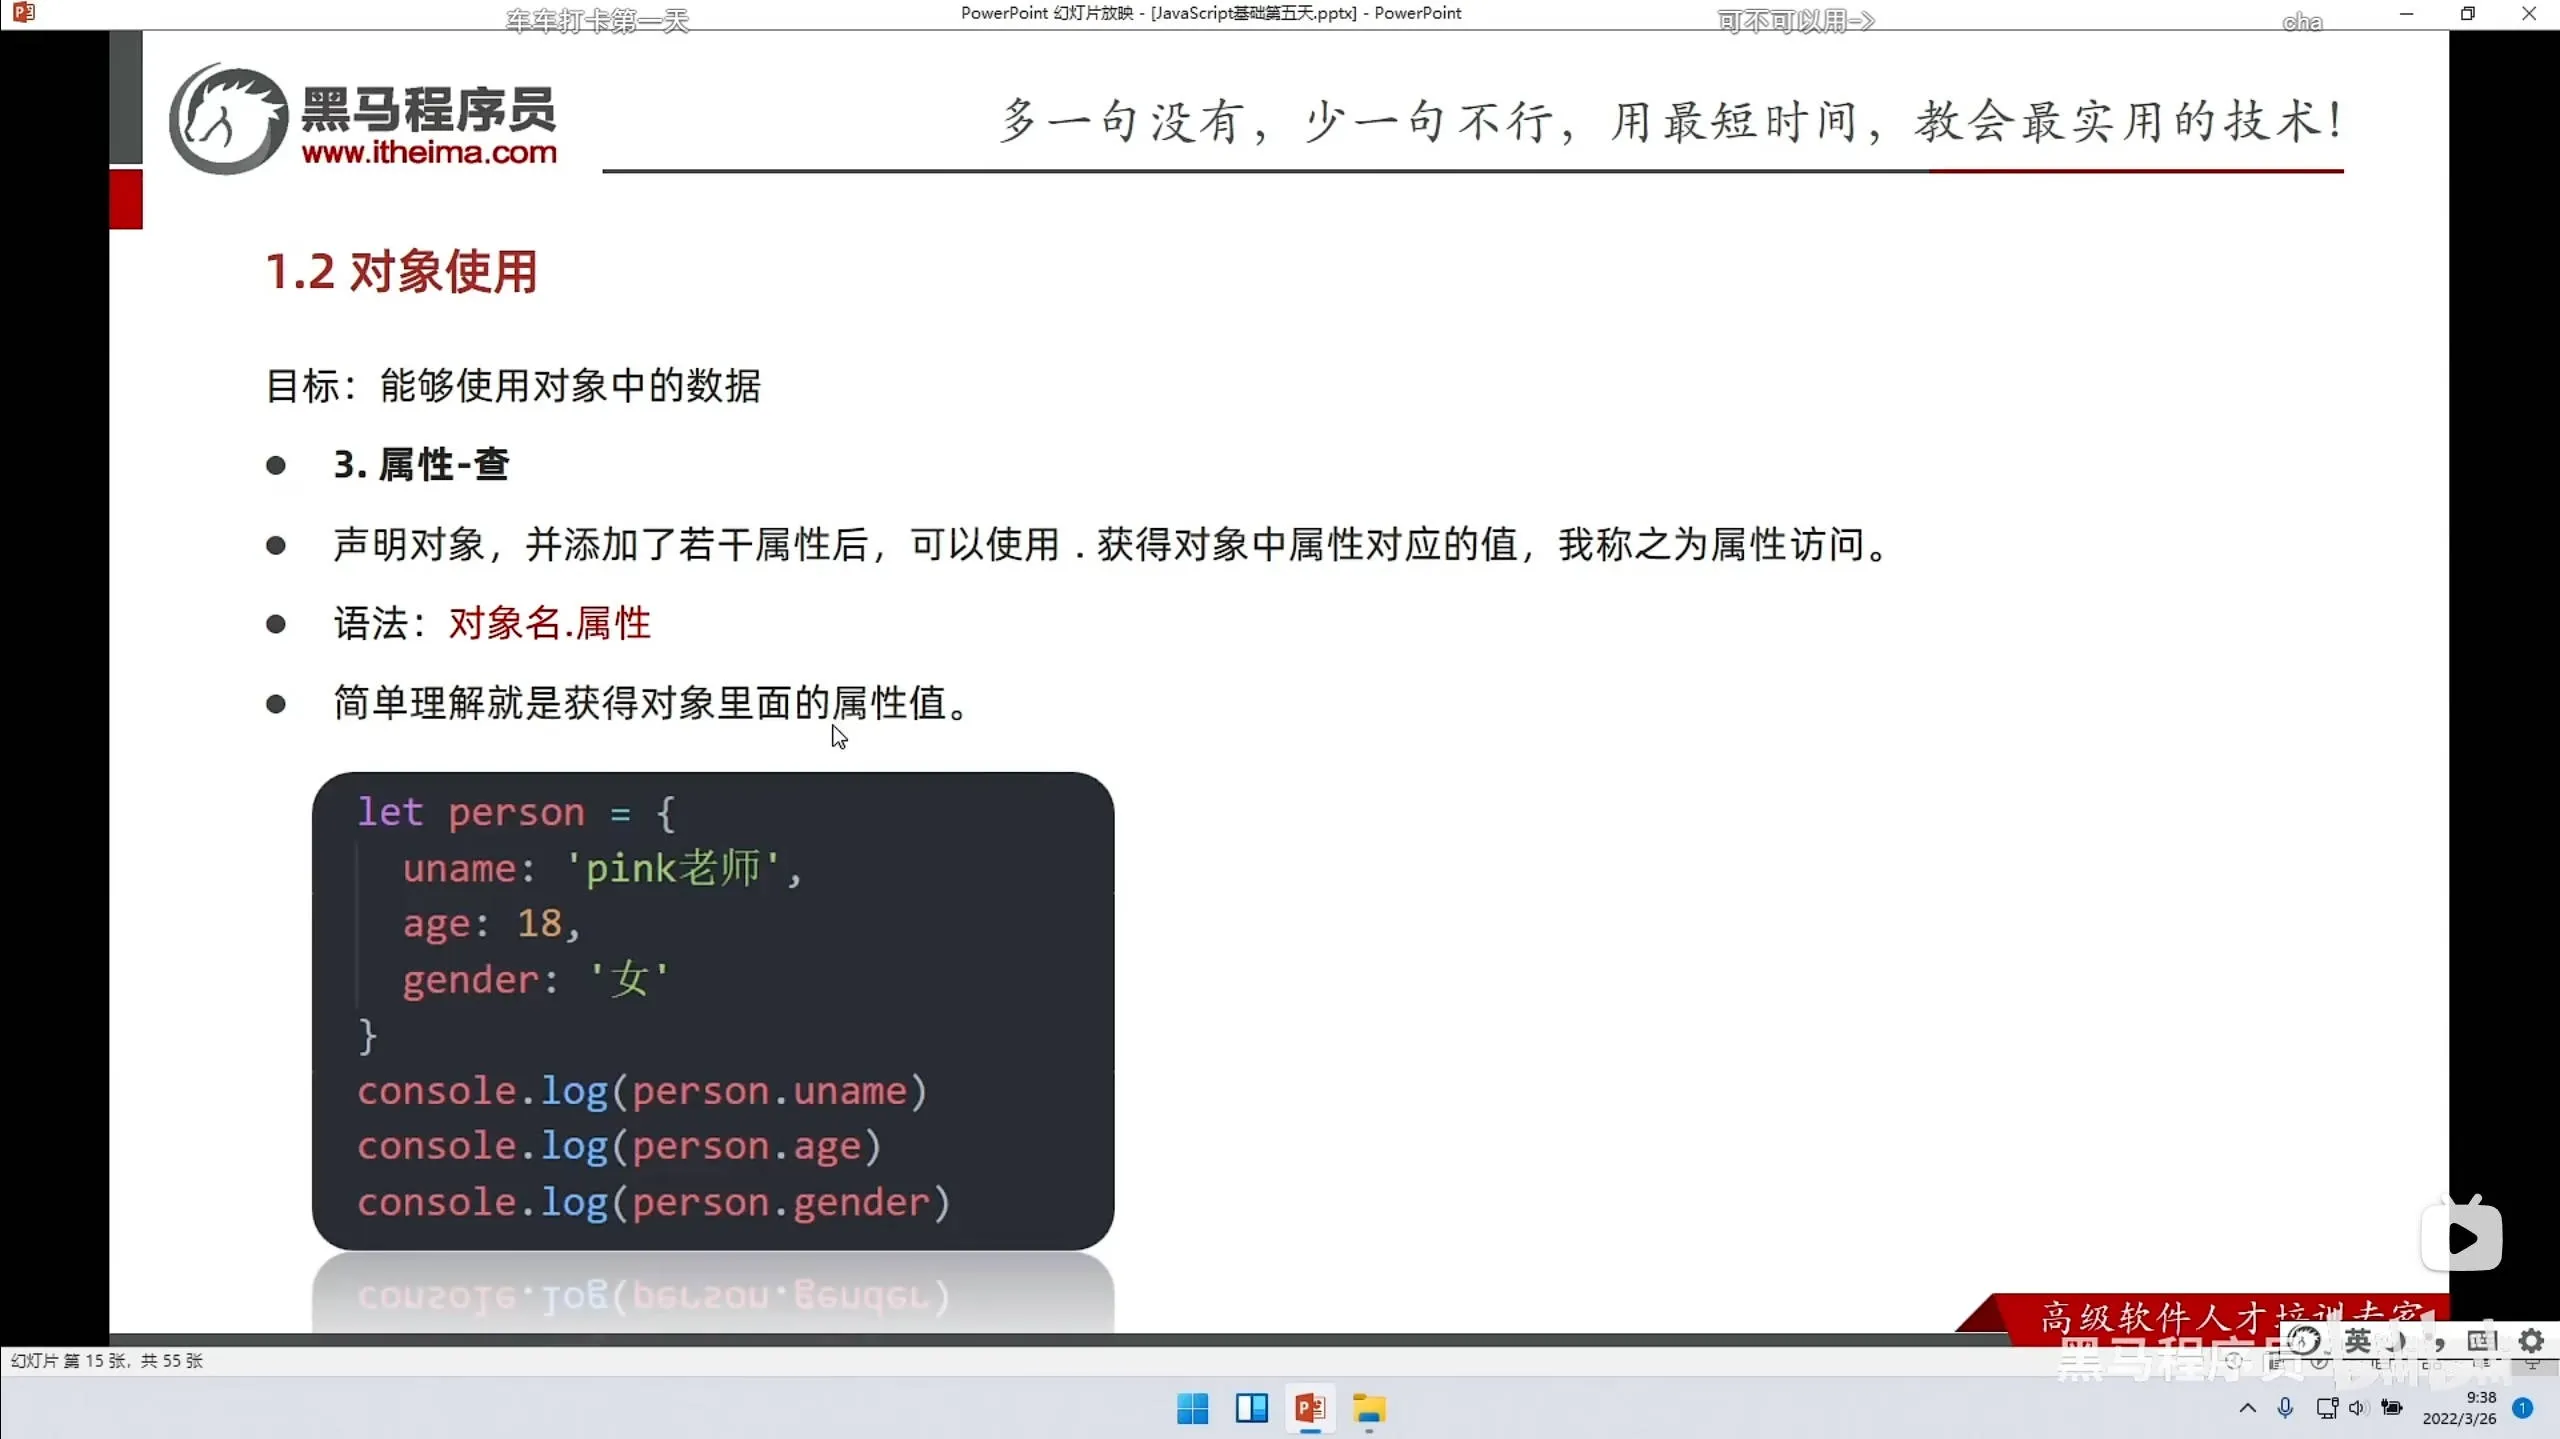This screenshot has height=1439, width=2560.
Task: Click the www.itheima.com link text
Action: pyautogui.click(x=429, y=152)
